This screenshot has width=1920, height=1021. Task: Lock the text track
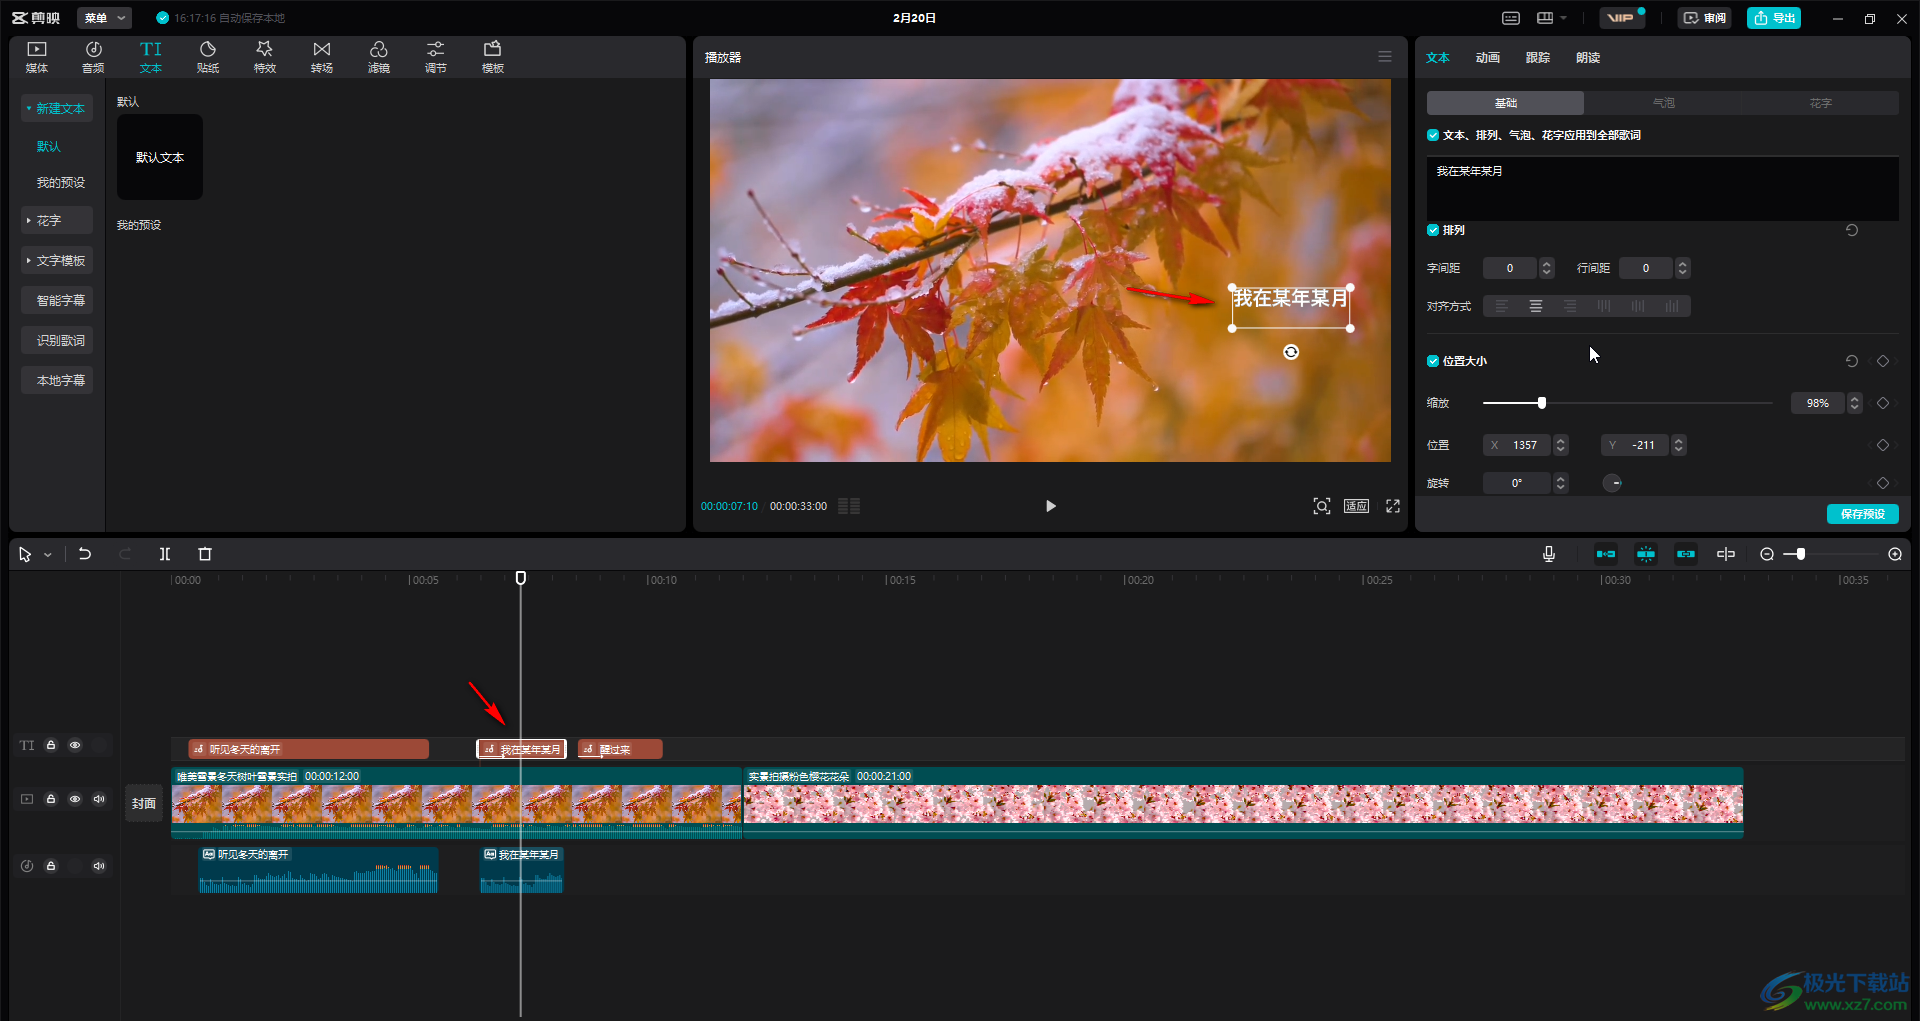[51, 745]
